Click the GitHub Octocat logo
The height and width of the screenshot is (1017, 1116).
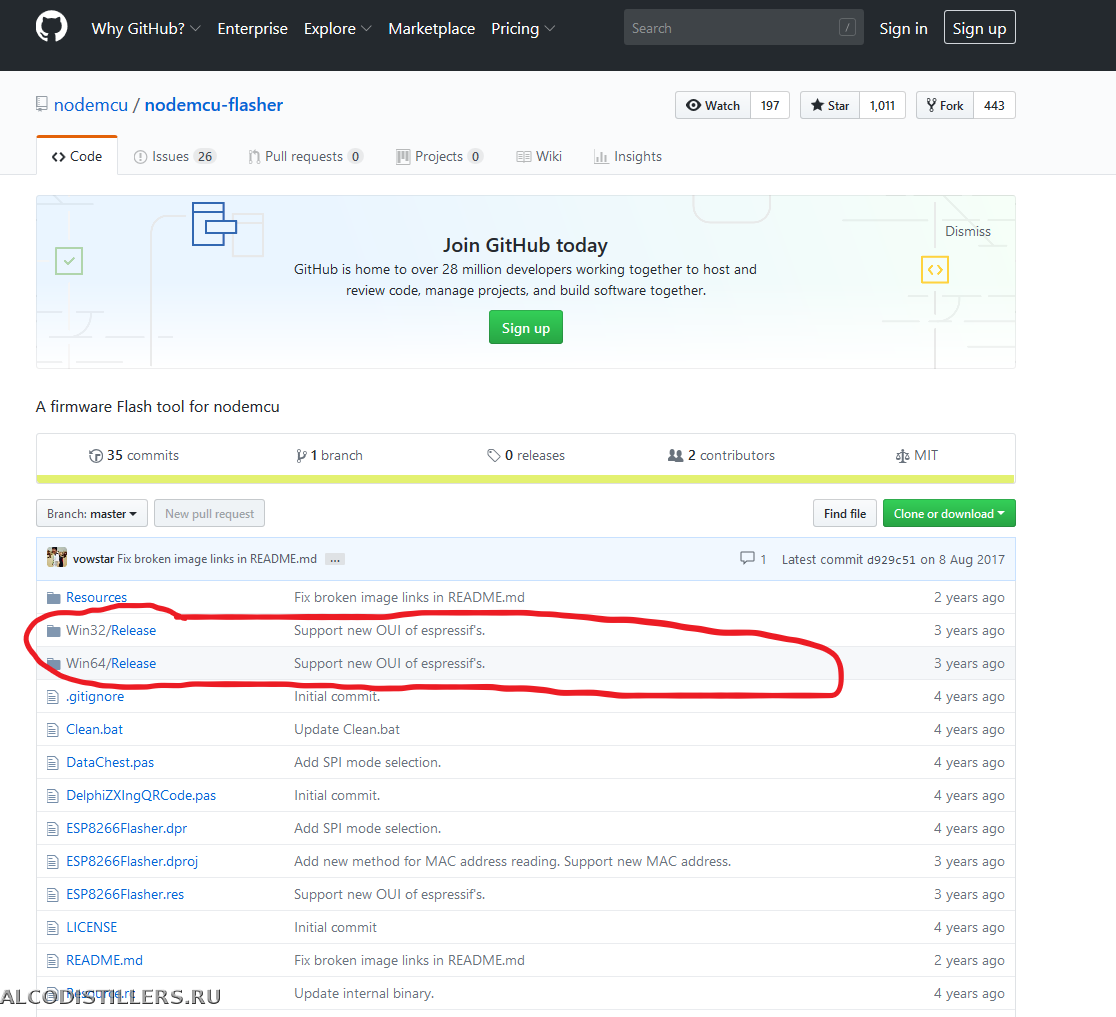click(51, 27)
